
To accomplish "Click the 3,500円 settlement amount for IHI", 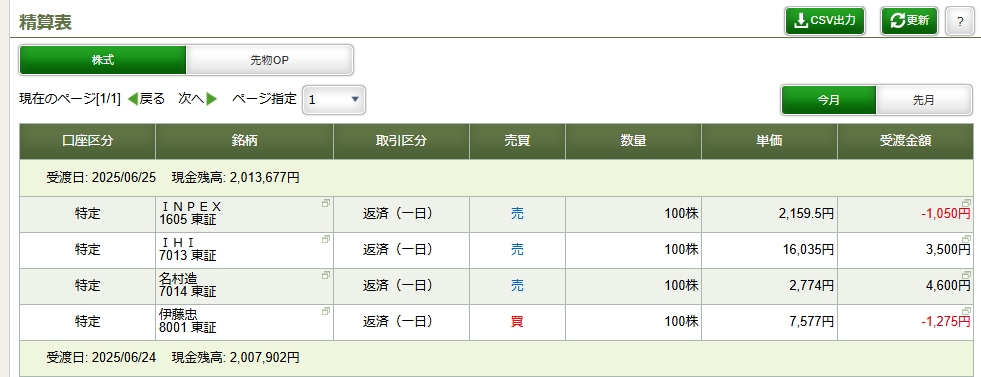I will (x=948, y=250).
